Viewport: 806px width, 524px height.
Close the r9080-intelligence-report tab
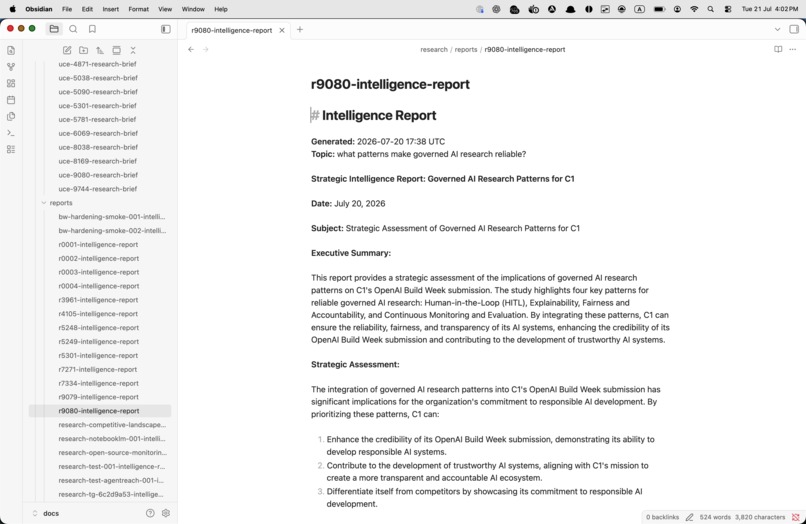click(x=282, y=30)
